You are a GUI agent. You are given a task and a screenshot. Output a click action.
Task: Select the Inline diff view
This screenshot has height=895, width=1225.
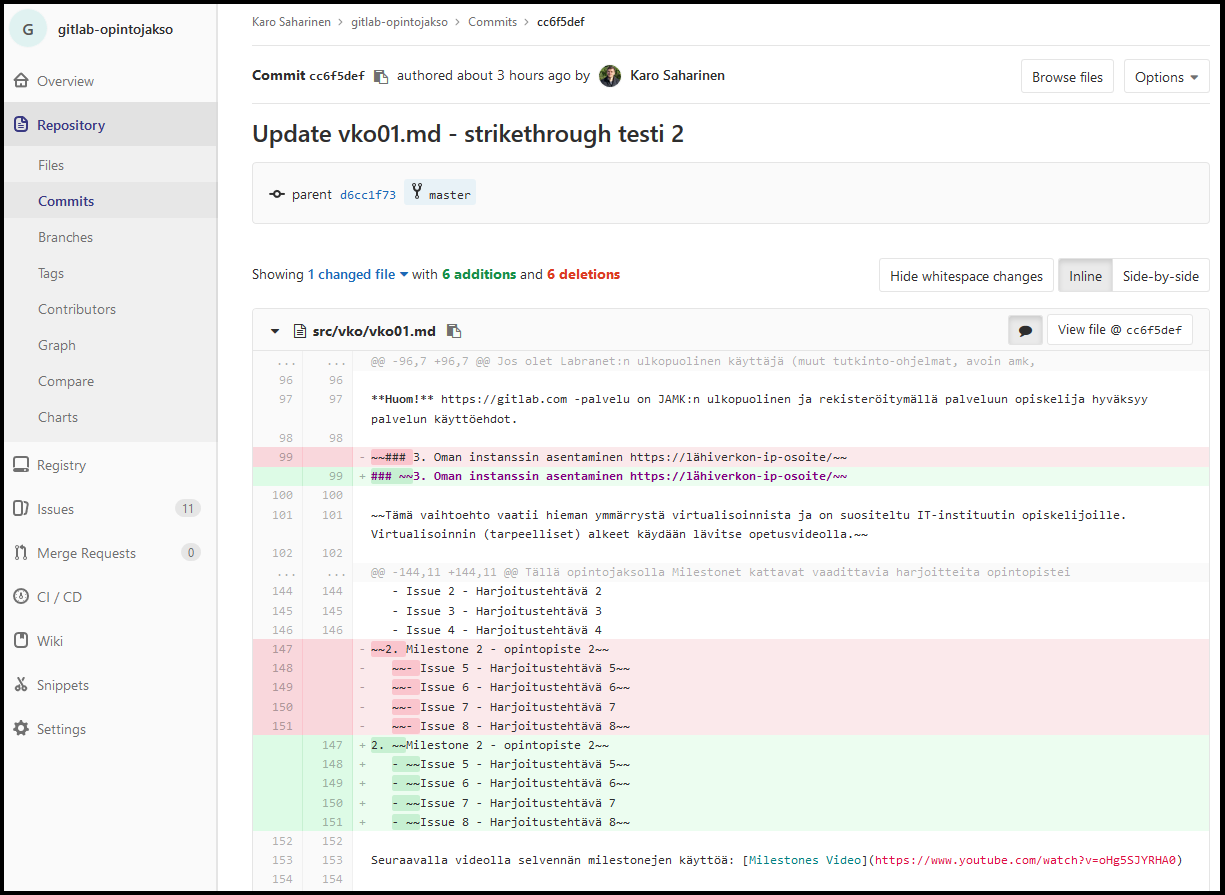pyautogui.click(x=1085, y=276)
